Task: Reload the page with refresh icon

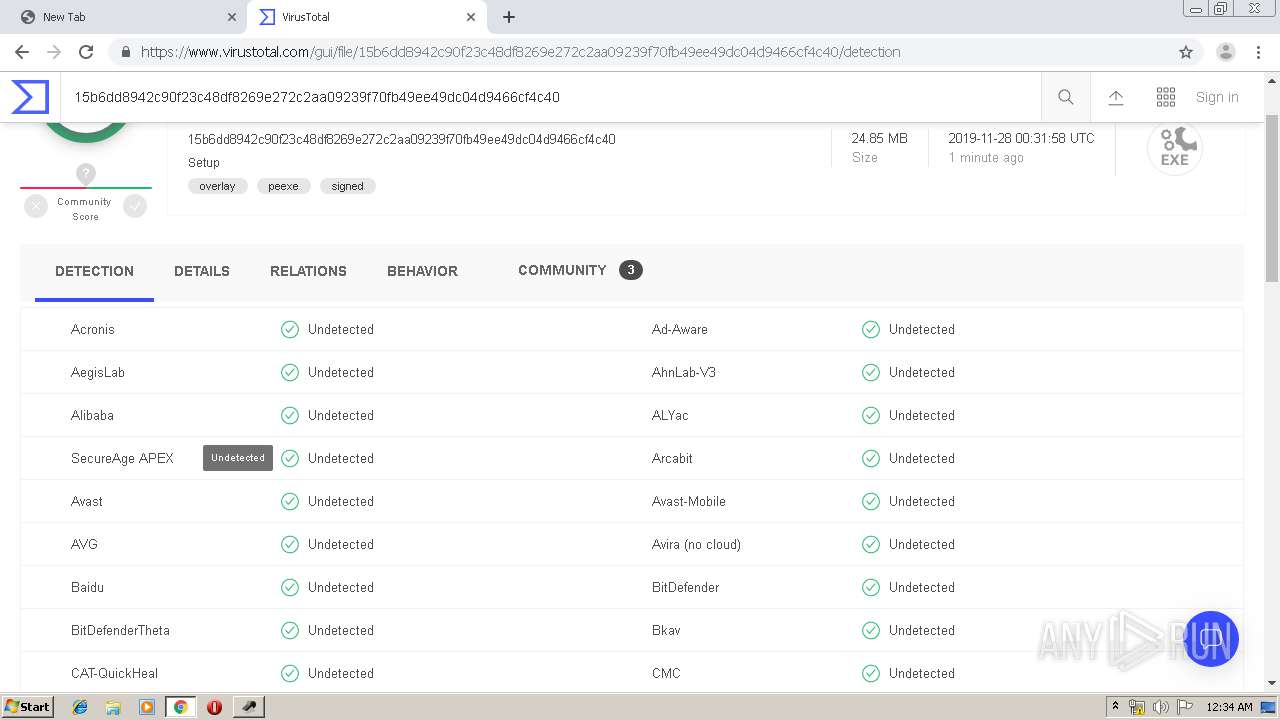Action: pos(86,52)
